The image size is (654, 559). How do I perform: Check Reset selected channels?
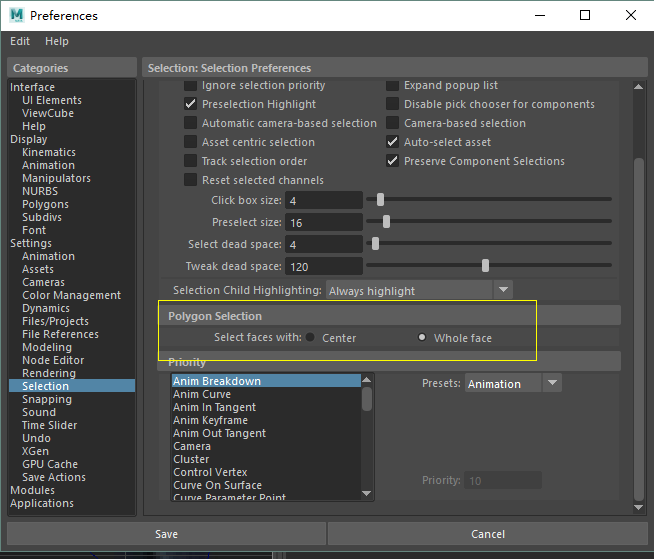(x=191, y=180)
